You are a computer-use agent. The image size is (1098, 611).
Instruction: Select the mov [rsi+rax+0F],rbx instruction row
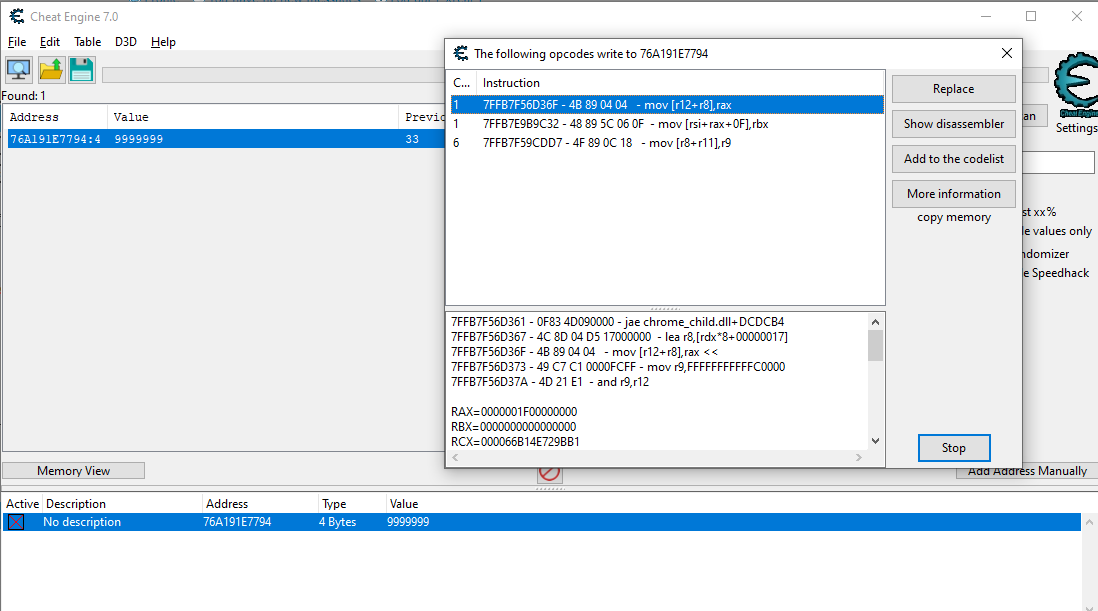tap(625, 124)
